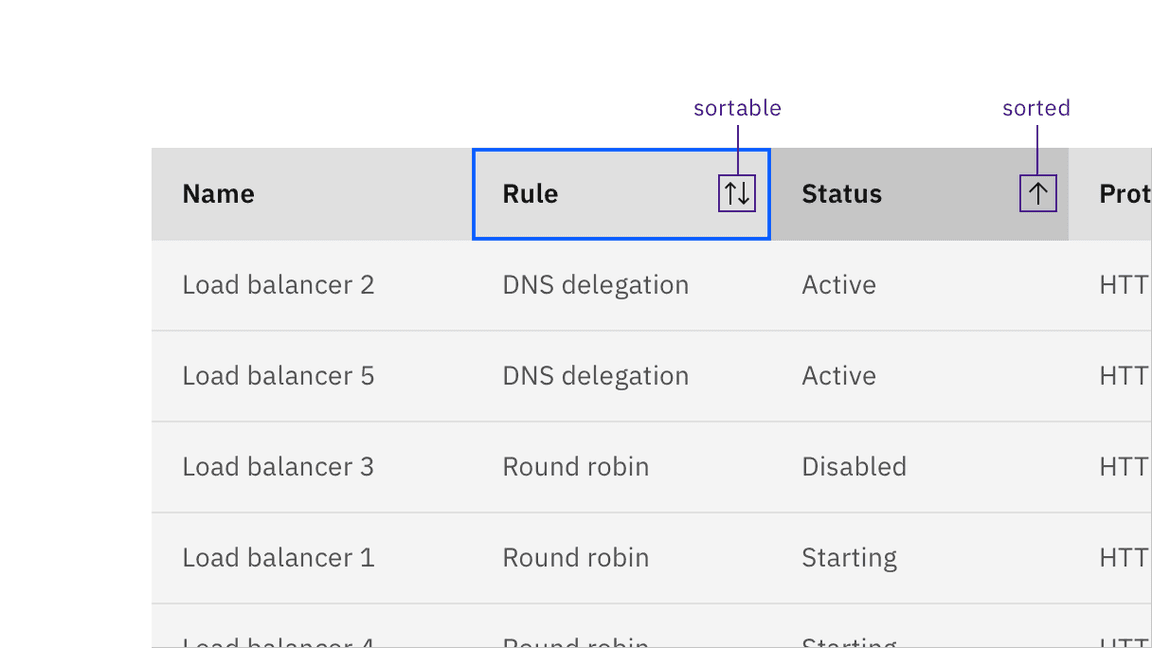Select the Load balancer 2 row
Viewport: 1152px width, 648px height.
[278, 285]
